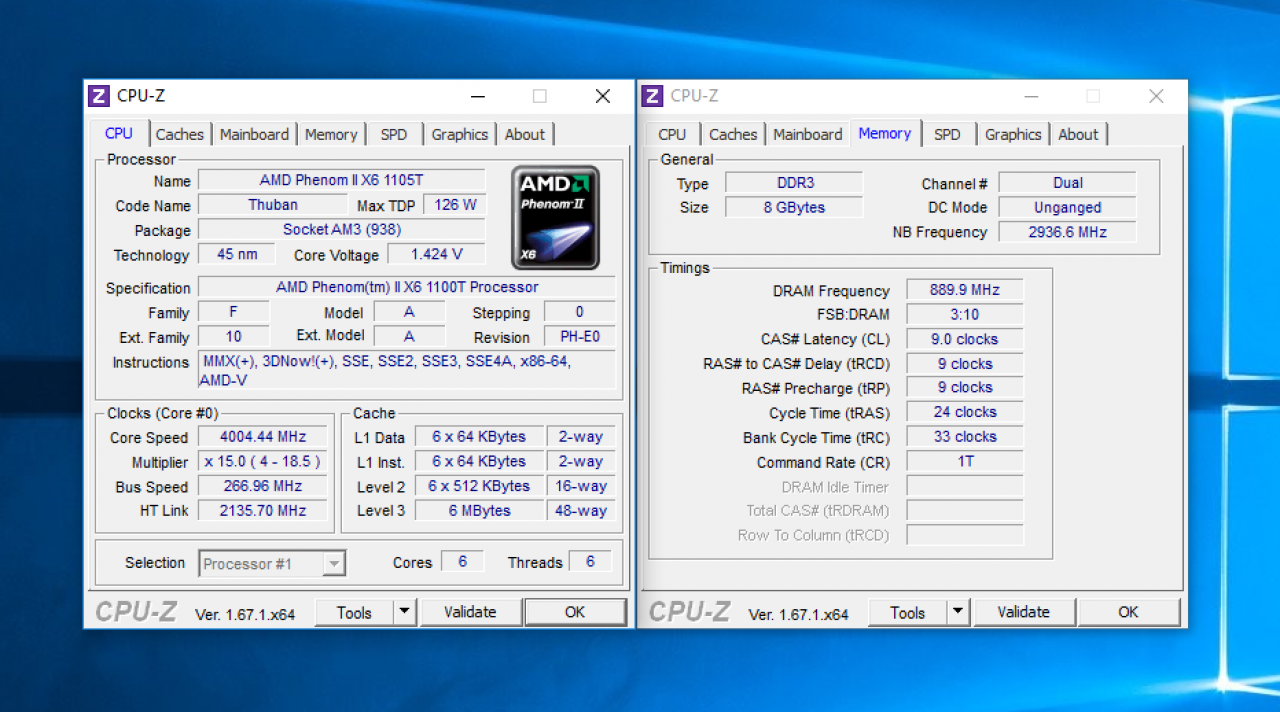Open the Caches tab in right CPU-Z window
The image size is (1280, 712).
(x=733, y=134)
